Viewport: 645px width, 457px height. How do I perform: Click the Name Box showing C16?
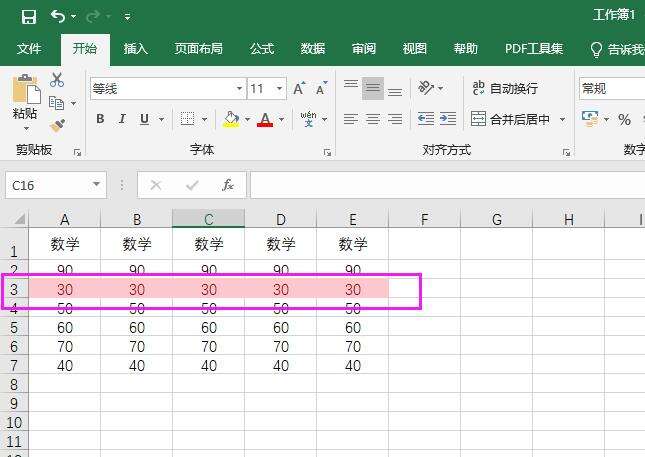pos(56,185)
